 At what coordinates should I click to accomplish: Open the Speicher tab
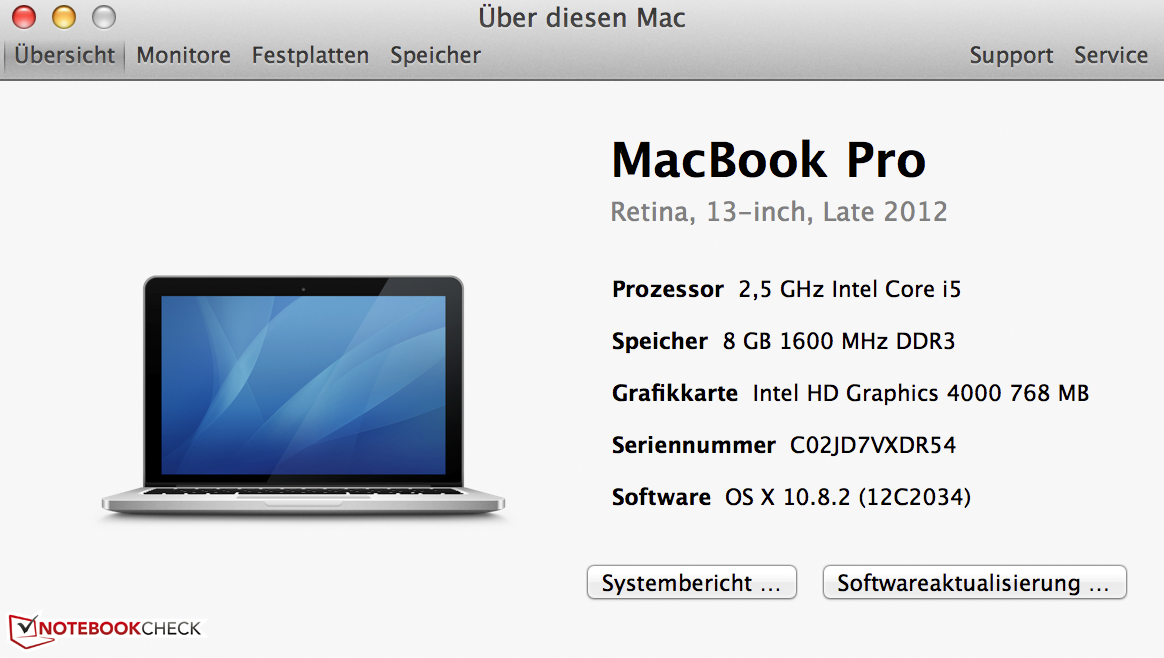[436, 55]
